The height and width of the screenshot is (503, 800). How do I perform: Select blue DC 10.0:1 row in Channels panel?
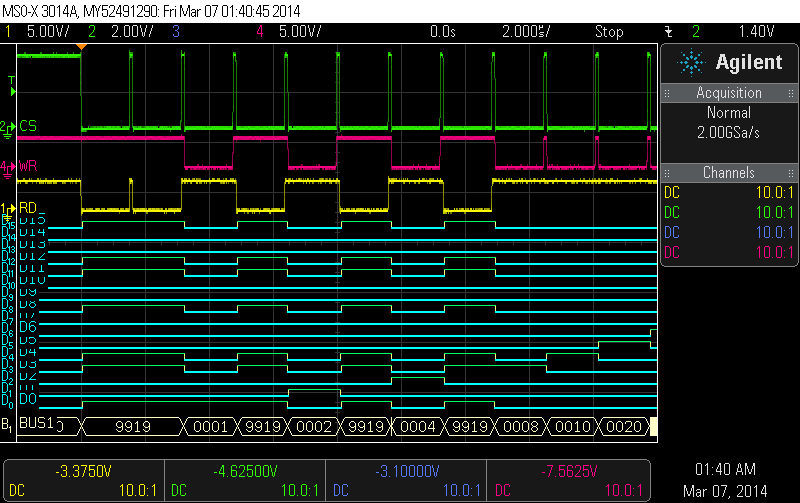pyautogui.click(x=729, y=232)
